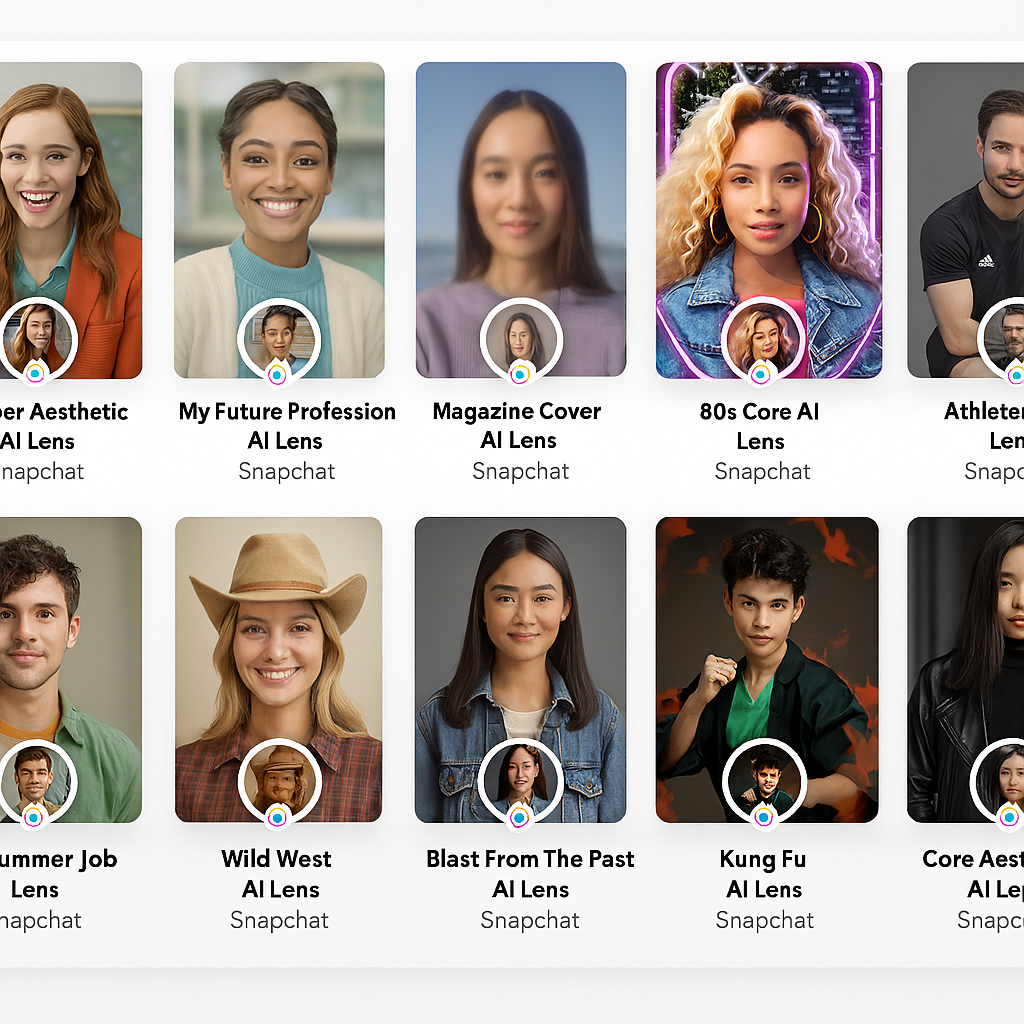Open the 80s Core AI Lens title
Image resolution: width=1024 pixels, height=1024 pixels.
tap(760, 426)
